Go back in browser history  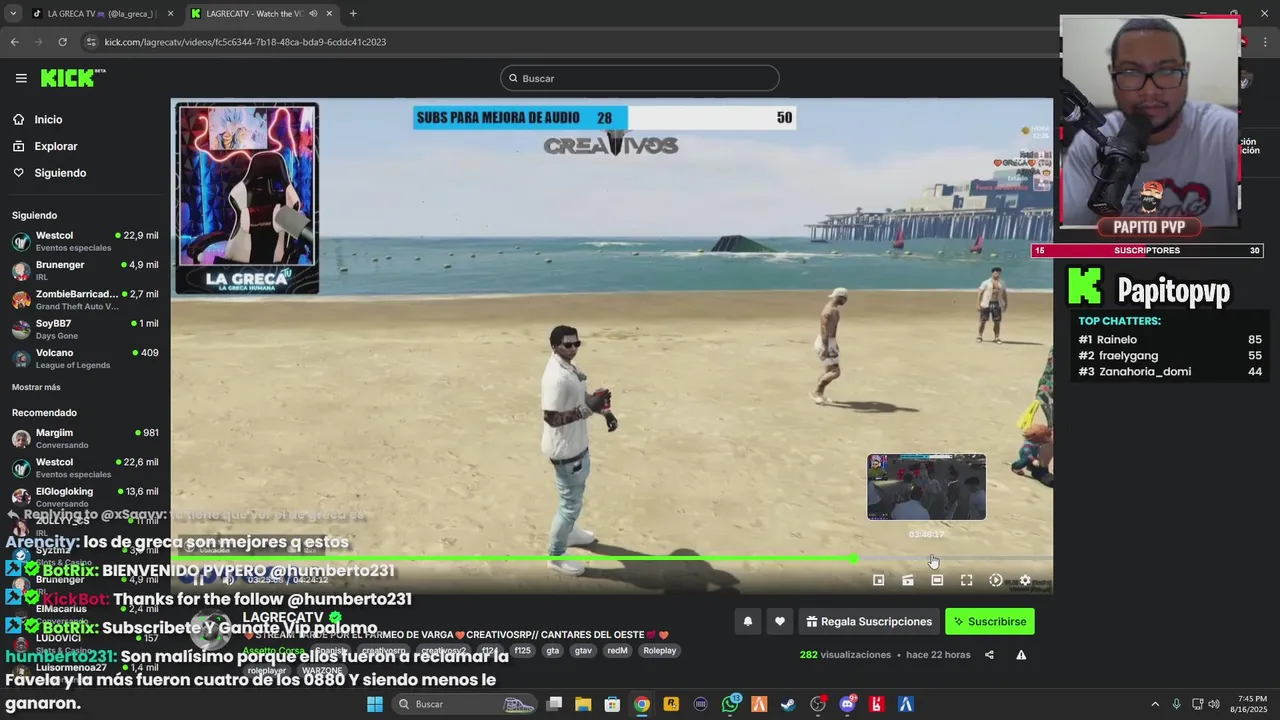14,42
